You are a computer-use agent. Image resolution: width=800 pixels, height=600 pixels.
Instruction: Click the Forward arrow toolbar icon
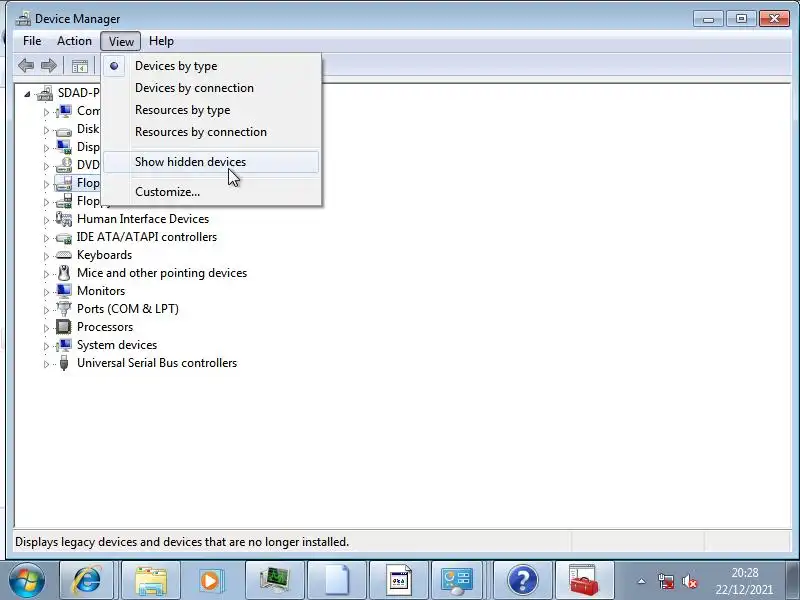point(49,66)
